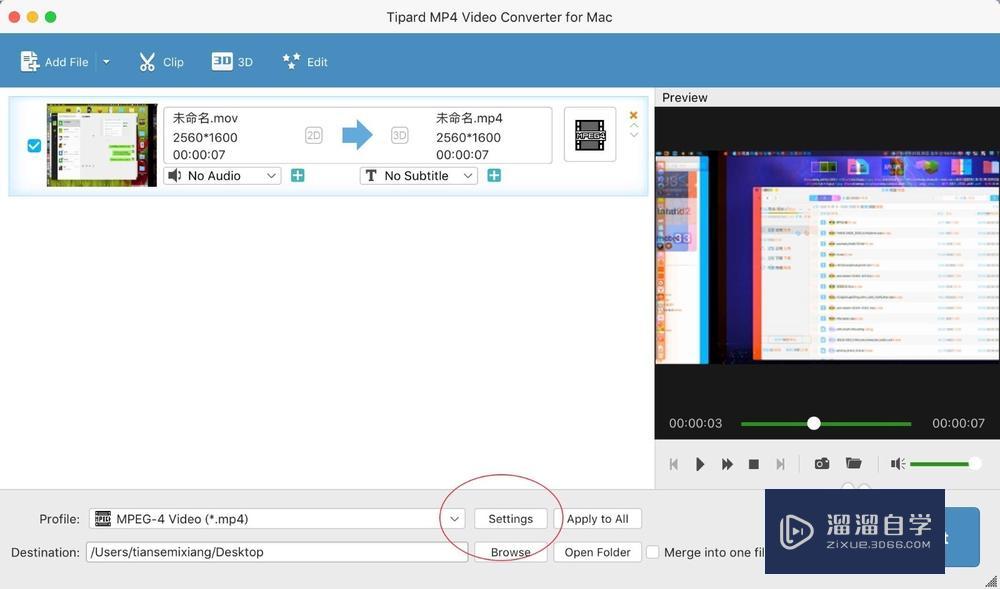The height and width of the screenshot is (589, 1000).
Task: Select the 未命名.mov video thumbnail
Action: (101, 145)
